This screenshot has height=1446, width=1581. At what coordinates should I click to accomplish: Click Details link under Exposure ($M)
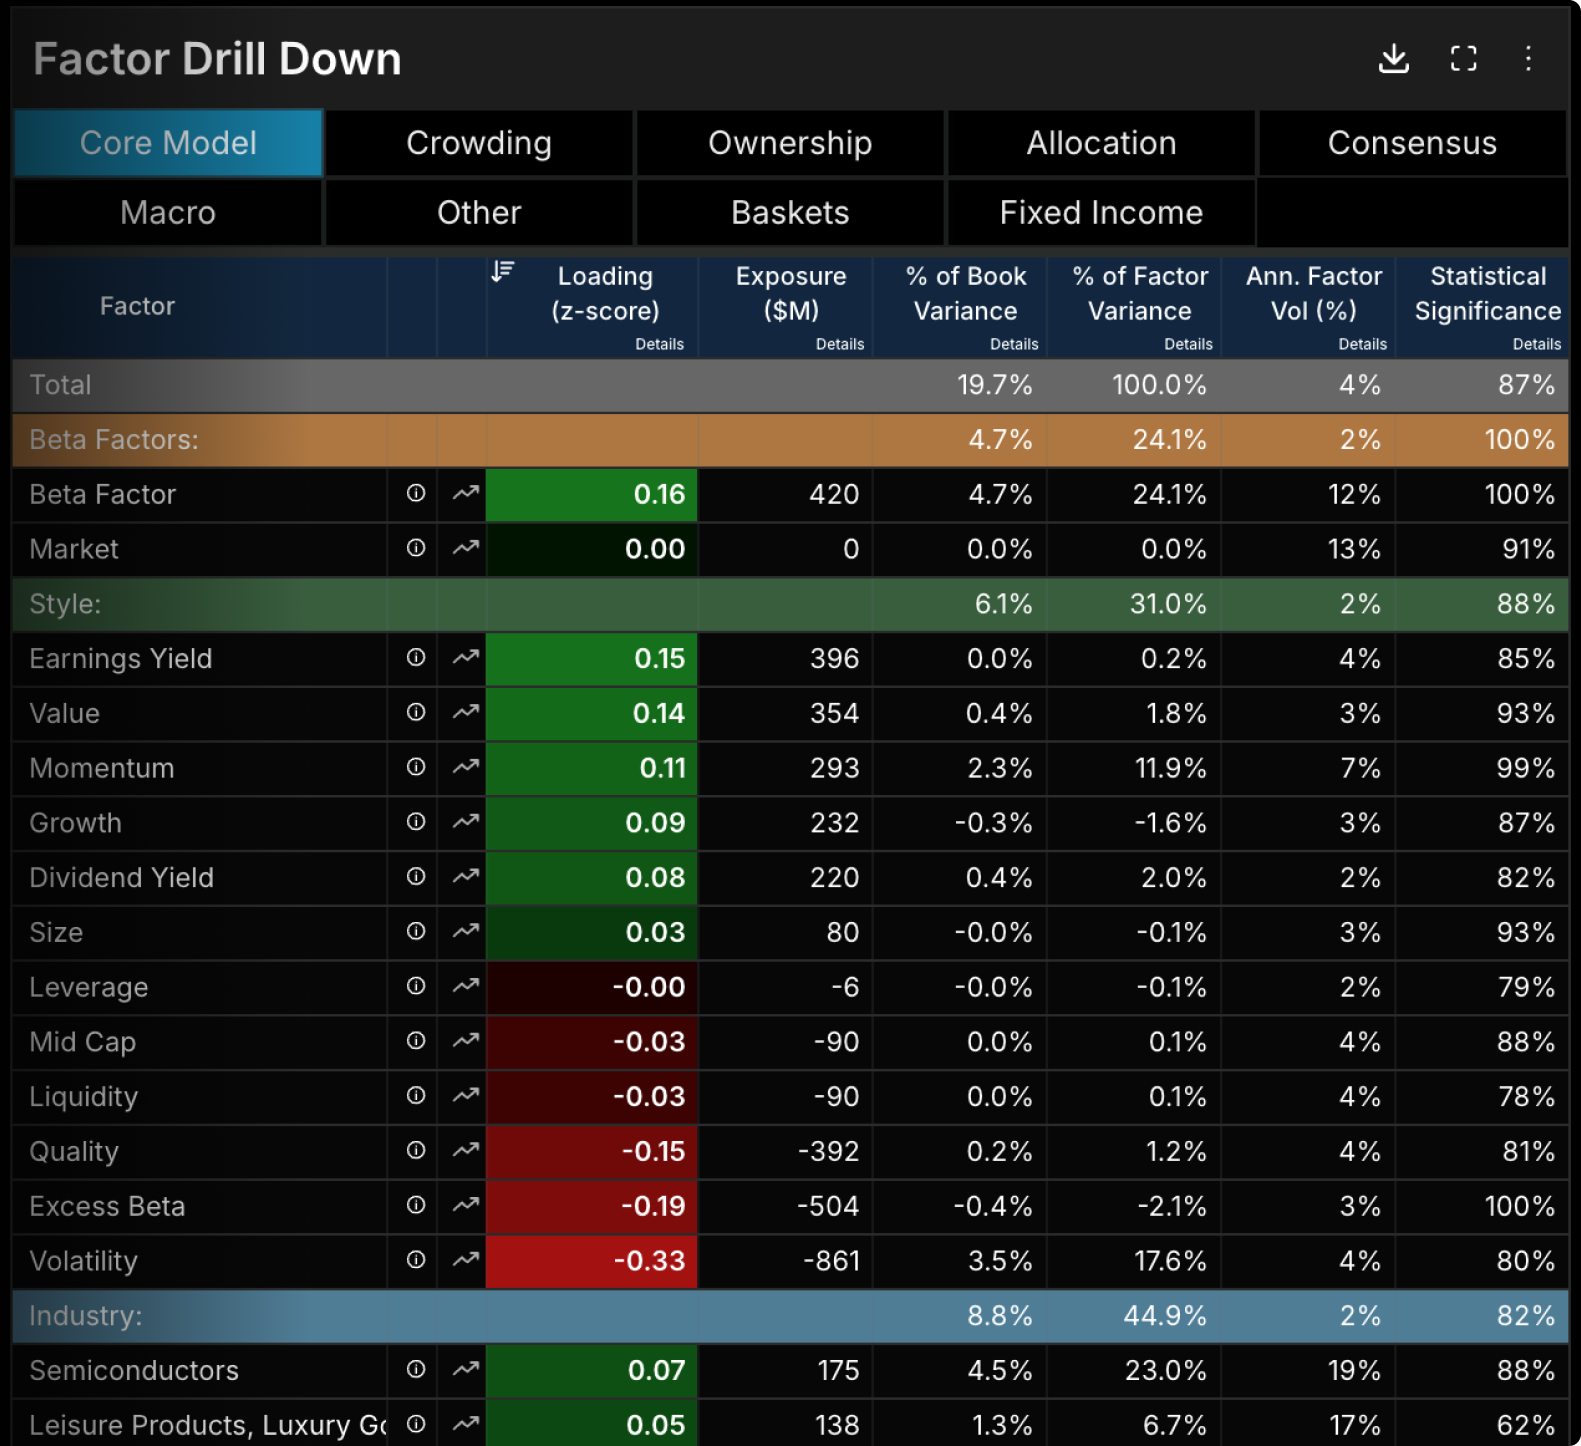coord(840,344)
